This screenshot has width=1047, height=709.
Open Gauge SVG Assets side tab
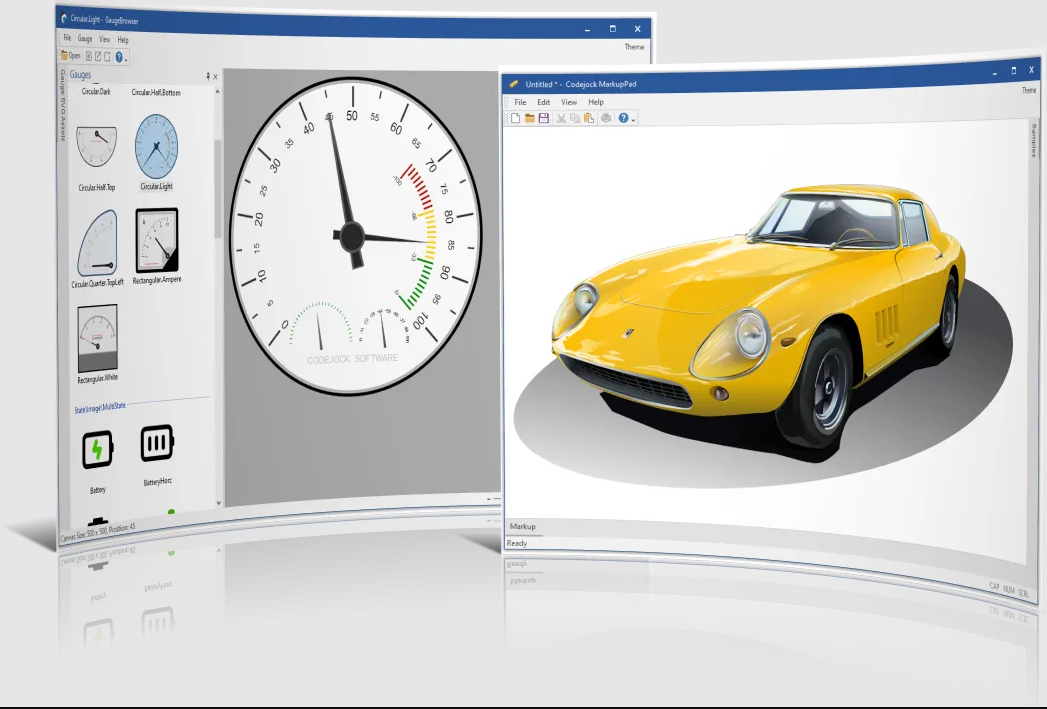pos(63,105)
